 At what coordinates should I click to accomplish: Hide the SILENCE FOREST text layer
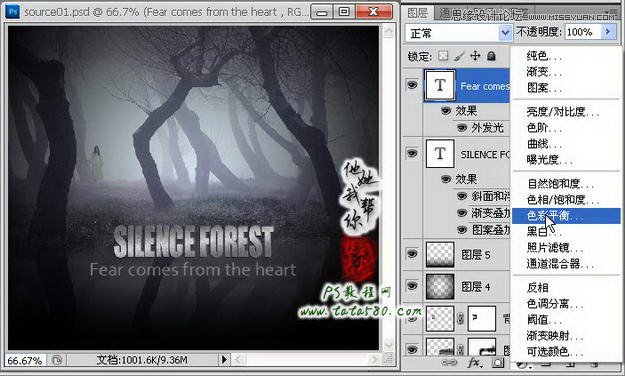tap(412, 153)
